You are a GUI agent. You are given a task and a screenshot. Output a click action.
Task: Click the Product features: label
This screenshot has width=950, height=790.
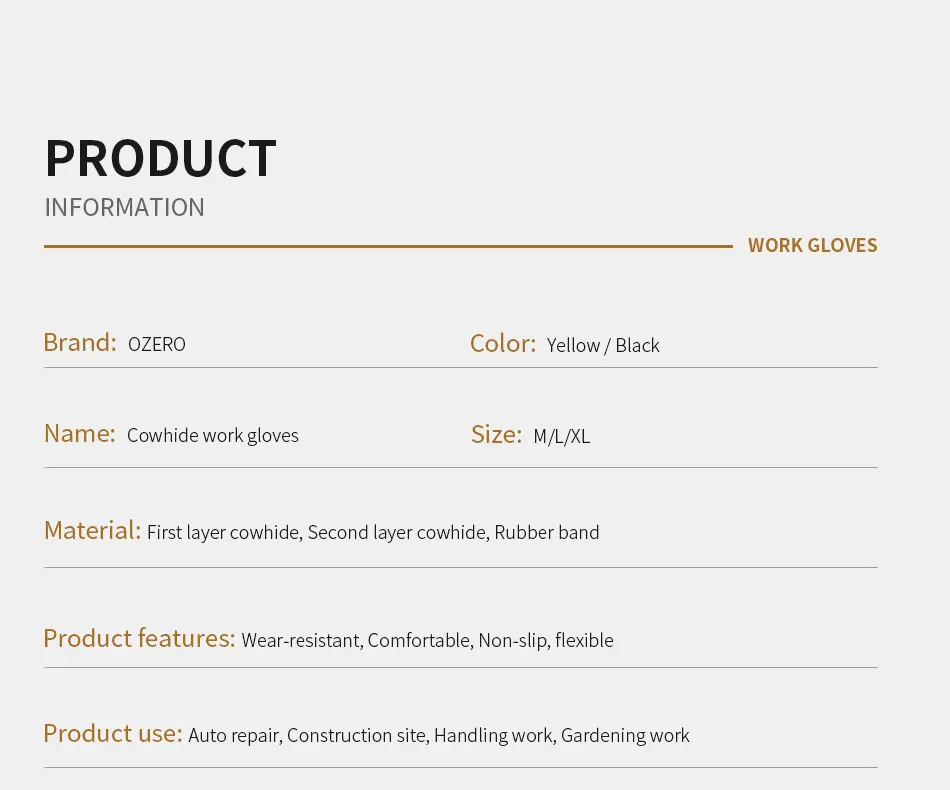(x=139, y=639)
